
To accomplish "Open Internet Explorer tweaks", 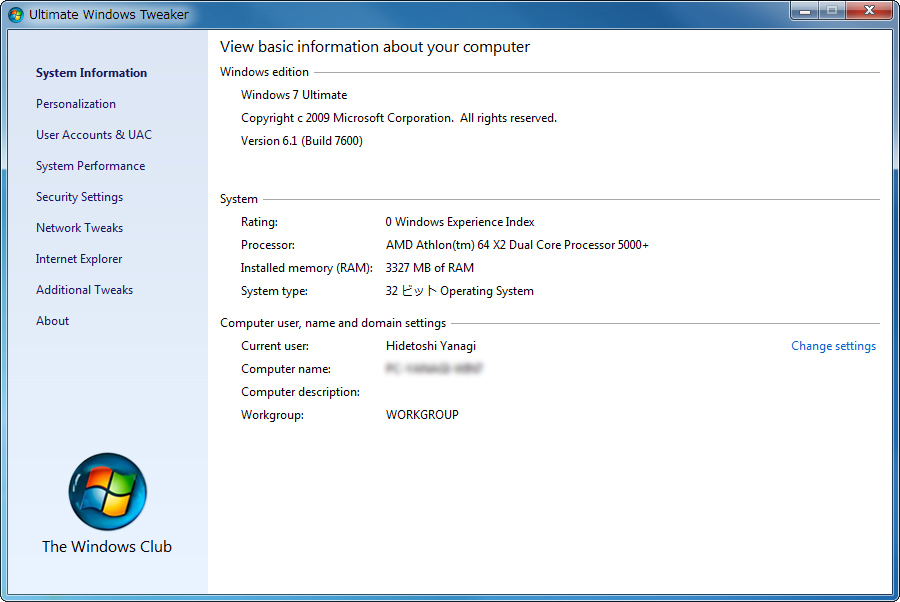I will pos(79,259).
